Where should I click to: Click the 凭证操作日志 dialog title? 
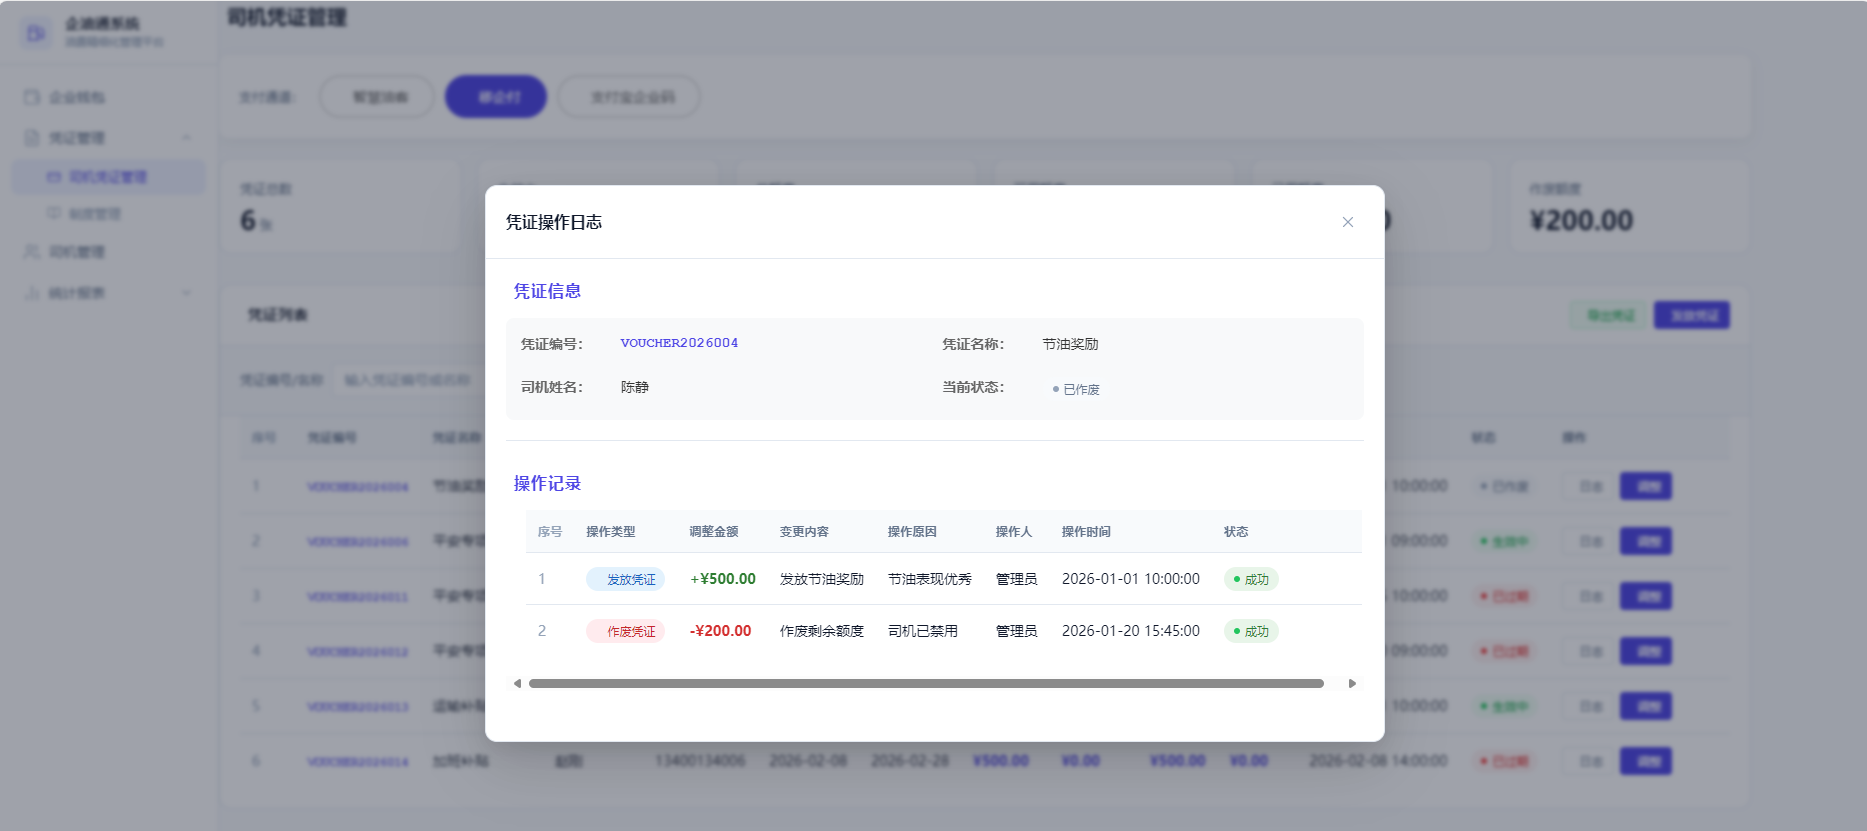pyautogui.click(x=554, y=222)
